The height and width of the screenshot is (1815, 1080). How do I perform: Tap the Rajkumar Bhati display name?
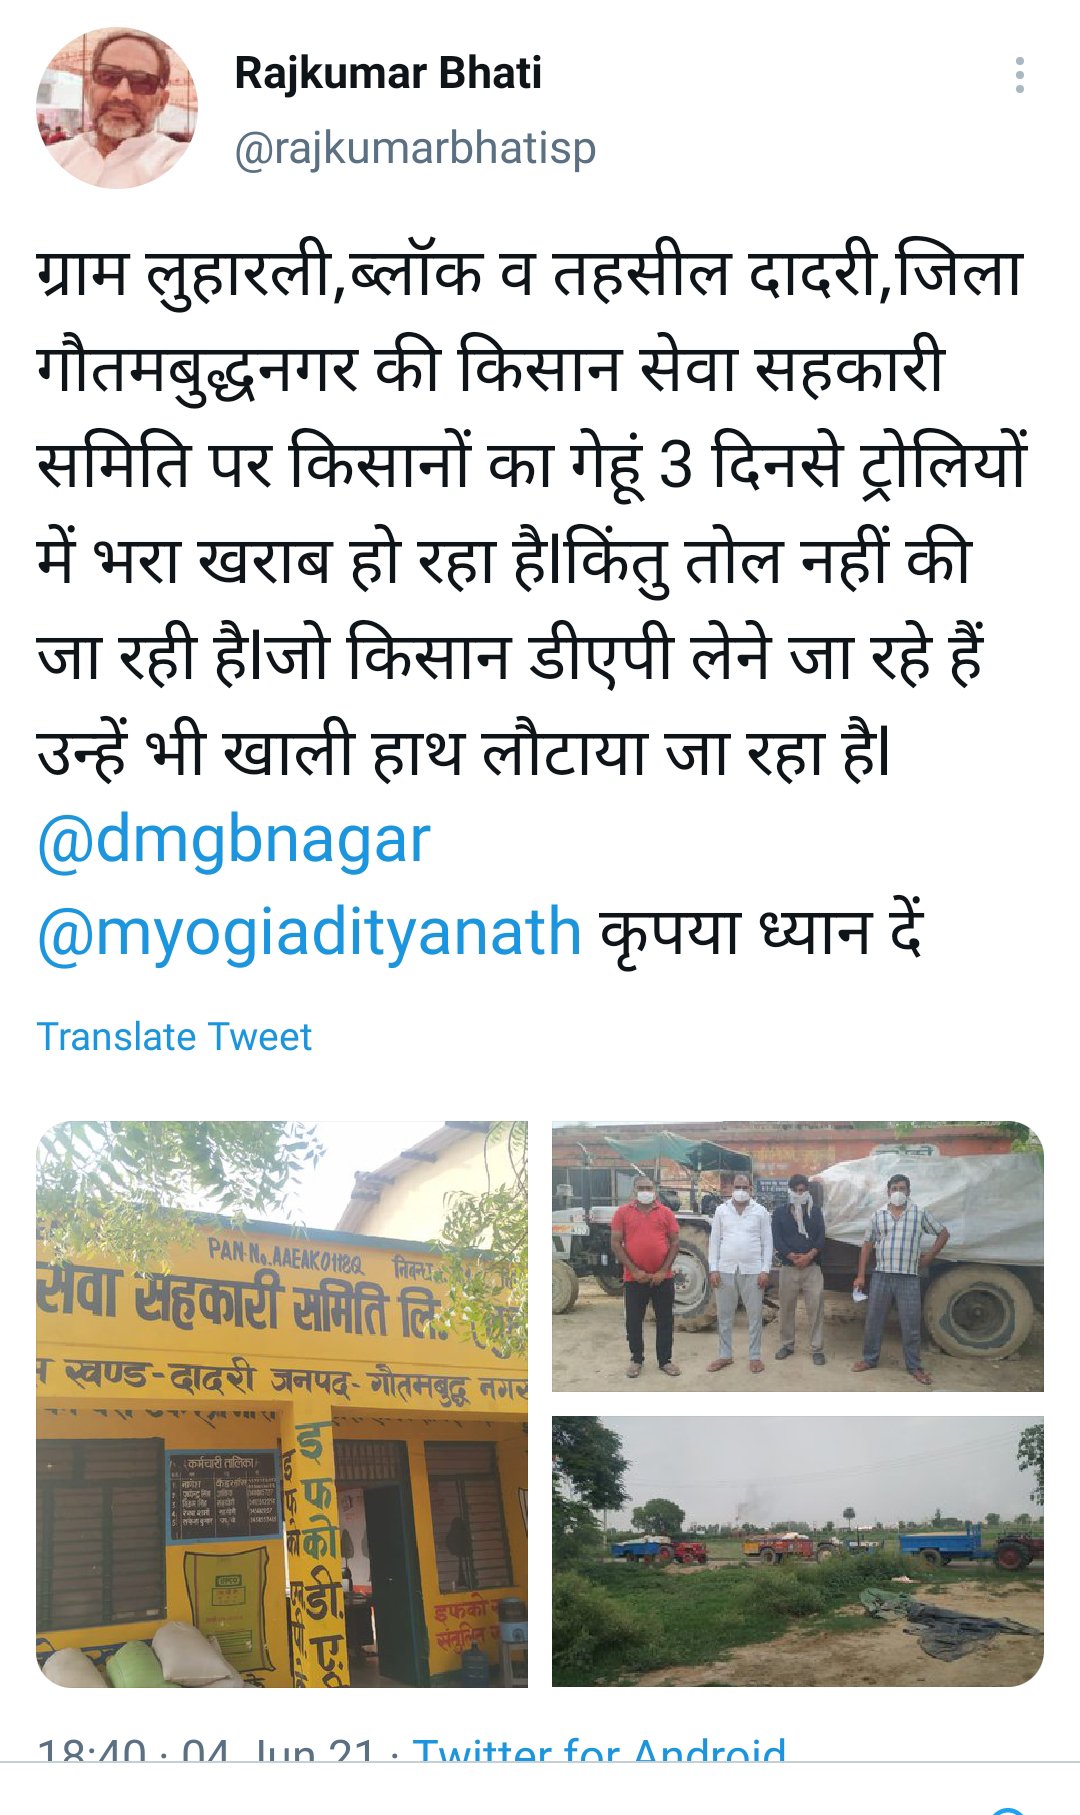pos(388,73)
